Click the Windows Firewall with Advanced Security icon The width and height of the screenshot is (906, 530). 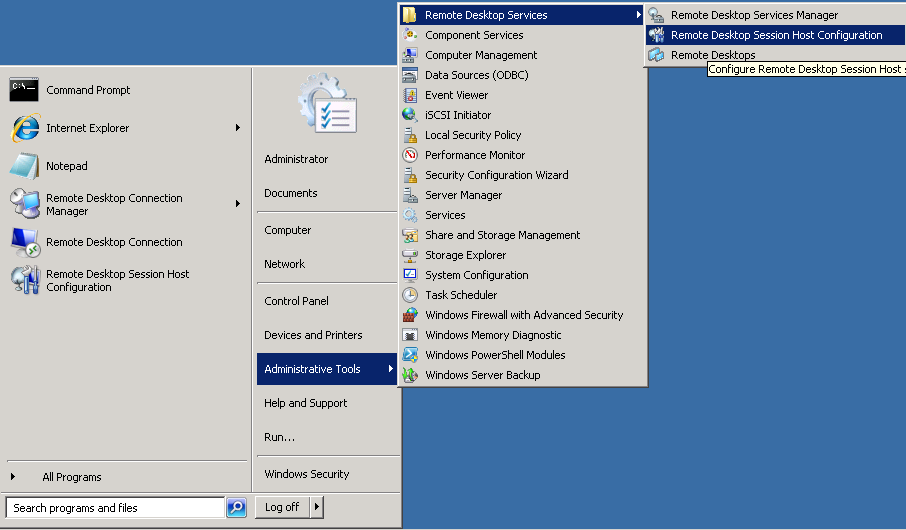pos(410,315)
